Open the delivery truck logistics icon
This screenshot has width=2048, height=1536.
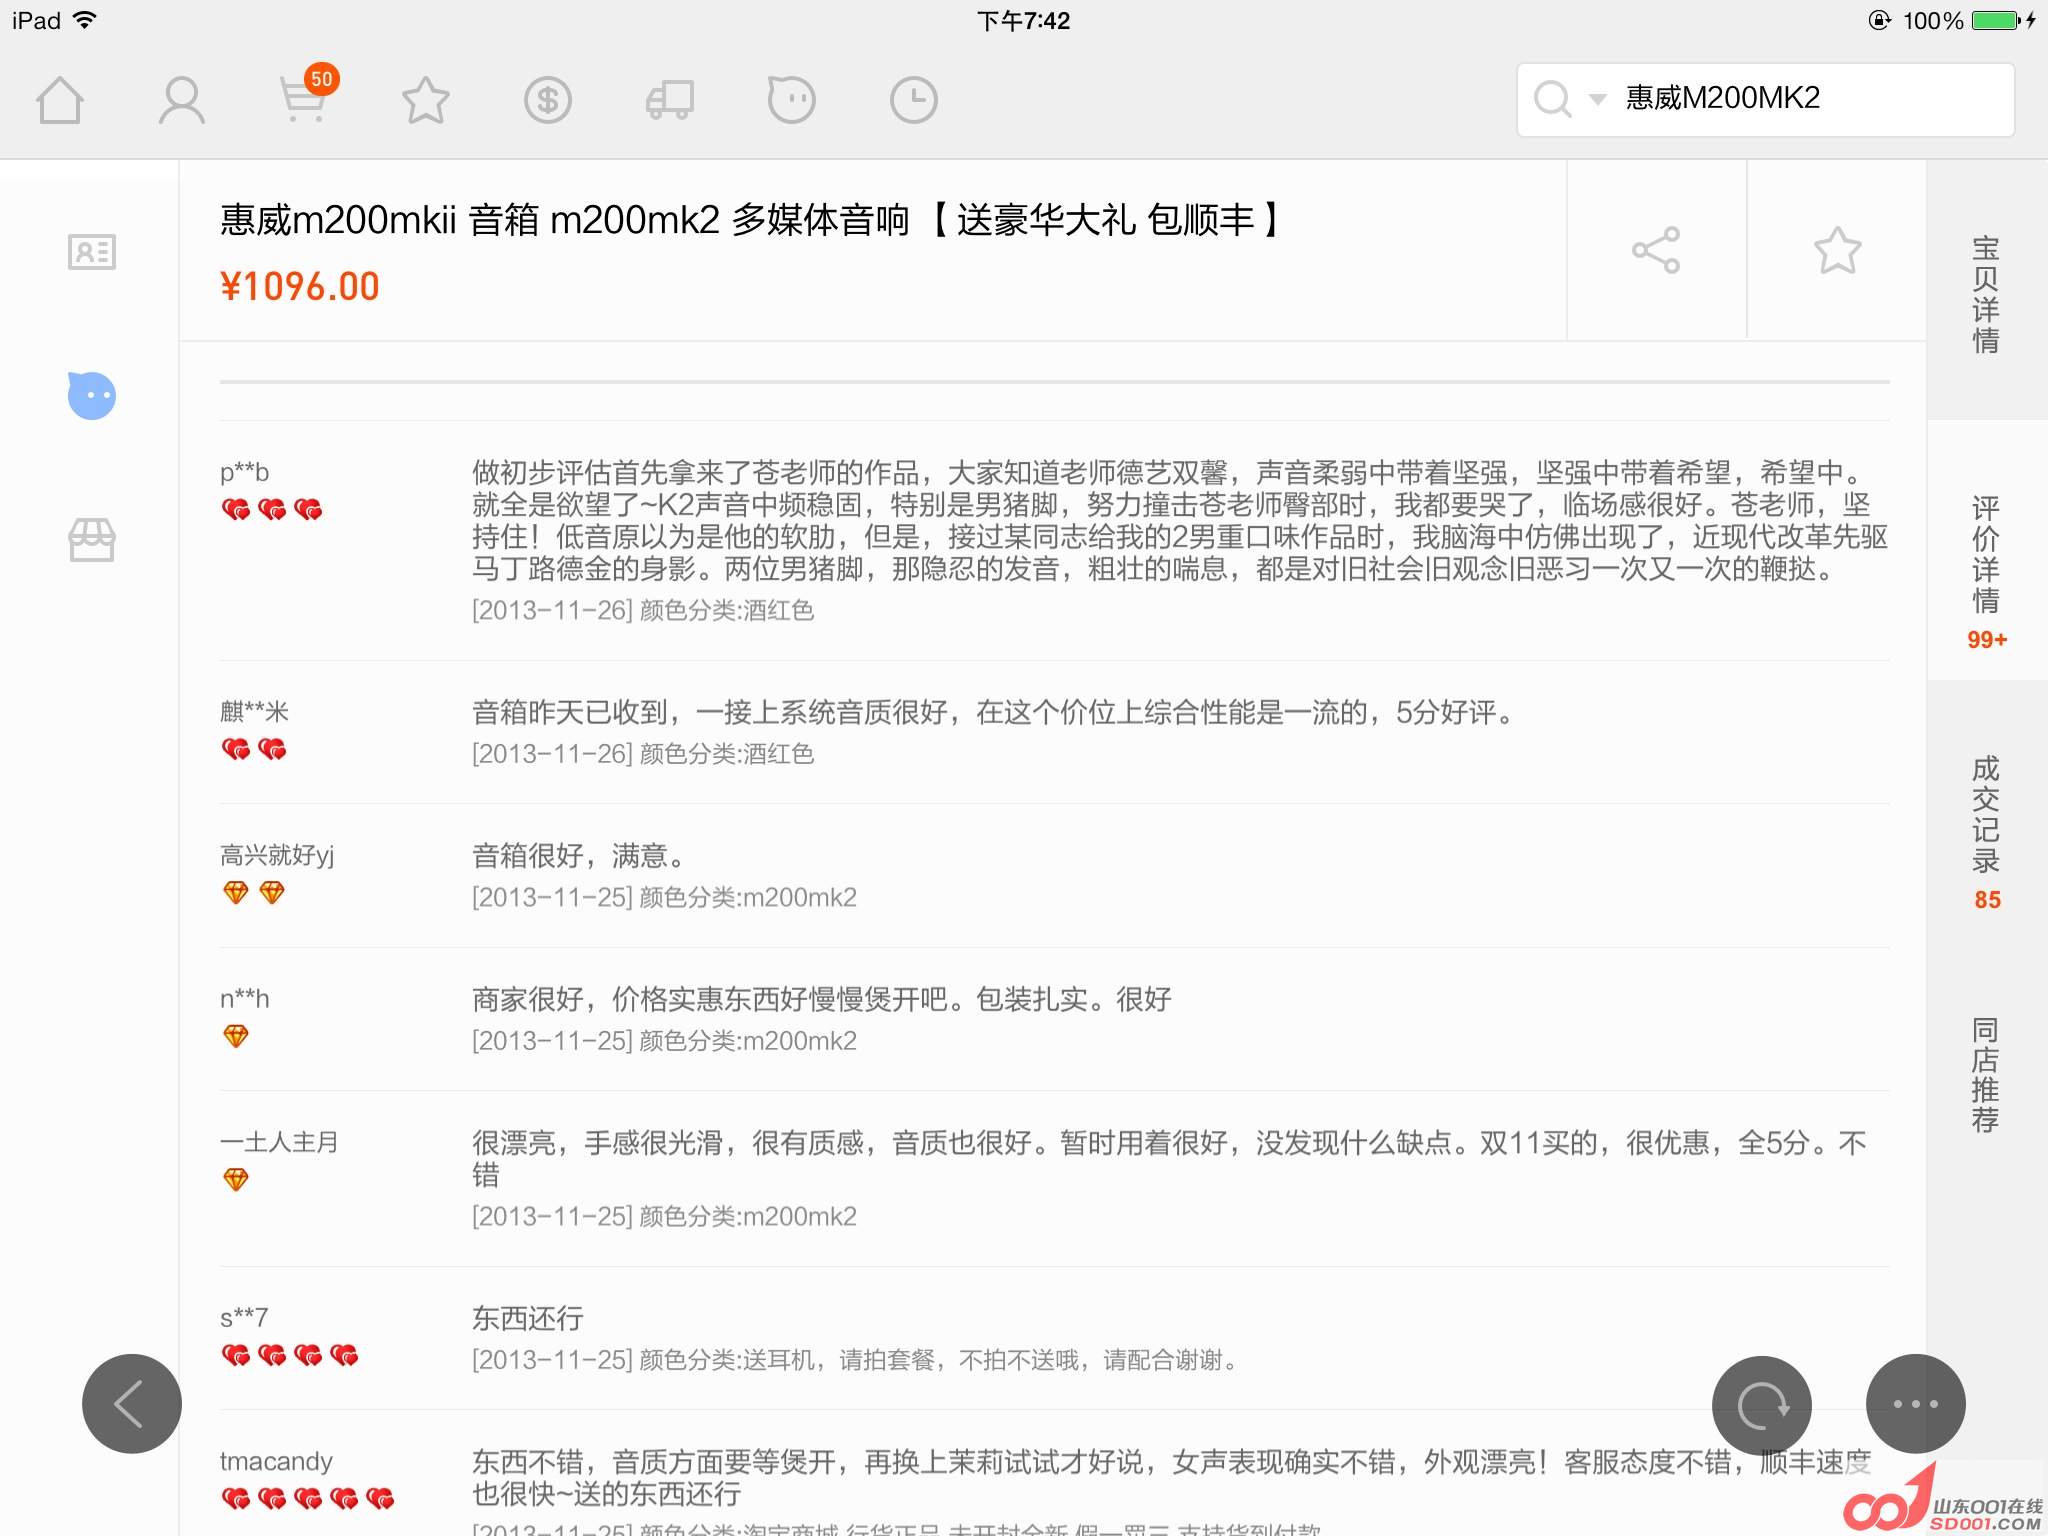click(670, 100)
